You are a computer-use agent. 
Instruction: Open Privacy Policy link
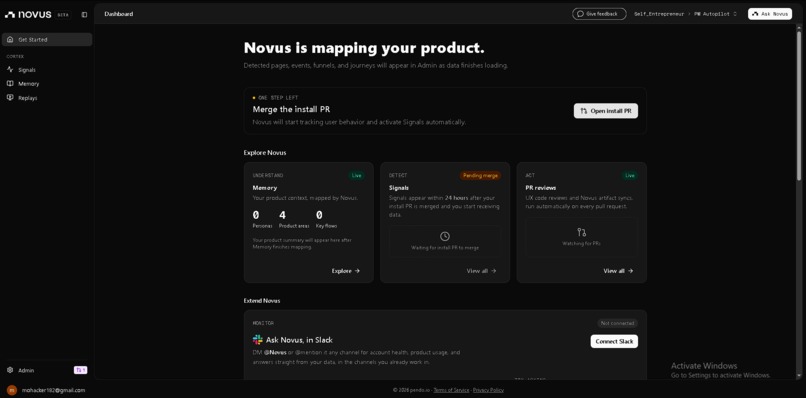[488, 390]
